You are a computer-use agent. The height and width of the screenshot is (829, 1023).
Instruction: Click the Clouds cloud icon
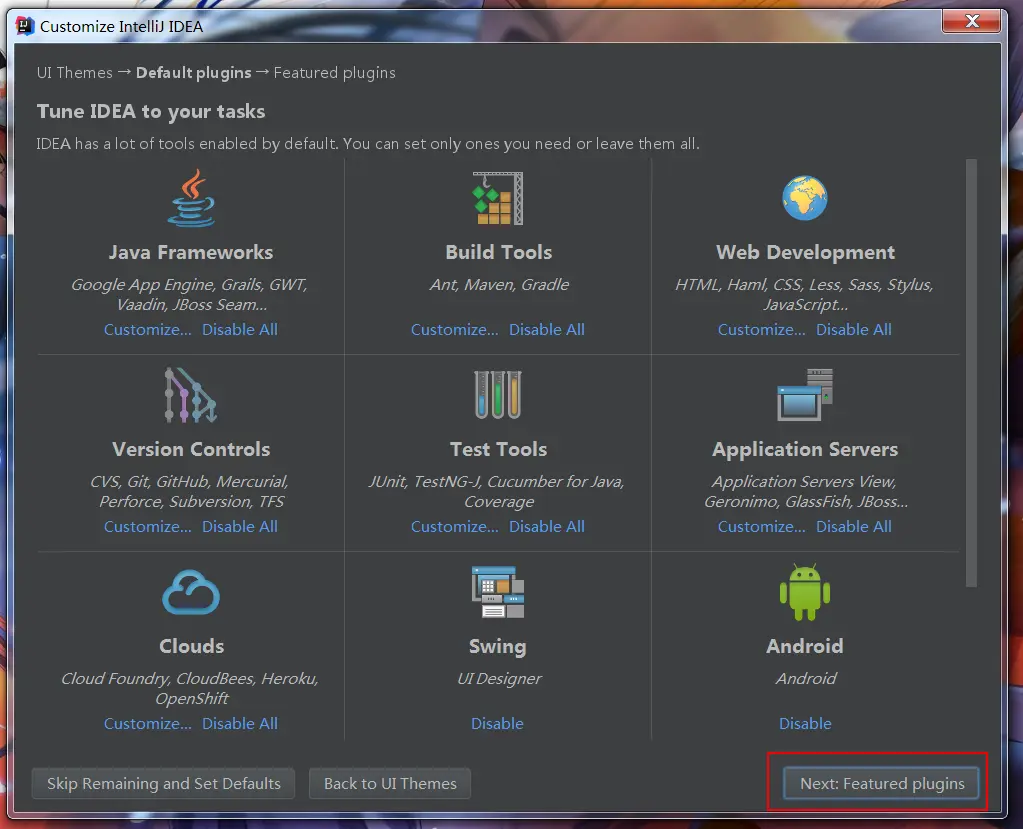tap(191, 592)
